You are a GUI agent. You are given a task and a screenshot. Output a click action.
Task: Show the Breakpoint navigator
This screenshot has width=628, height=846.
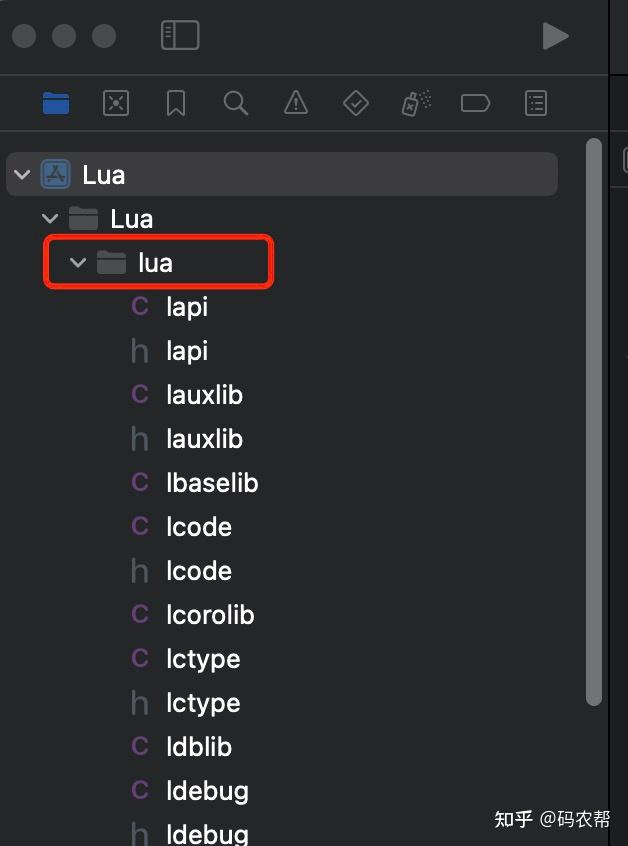(475, 103)
